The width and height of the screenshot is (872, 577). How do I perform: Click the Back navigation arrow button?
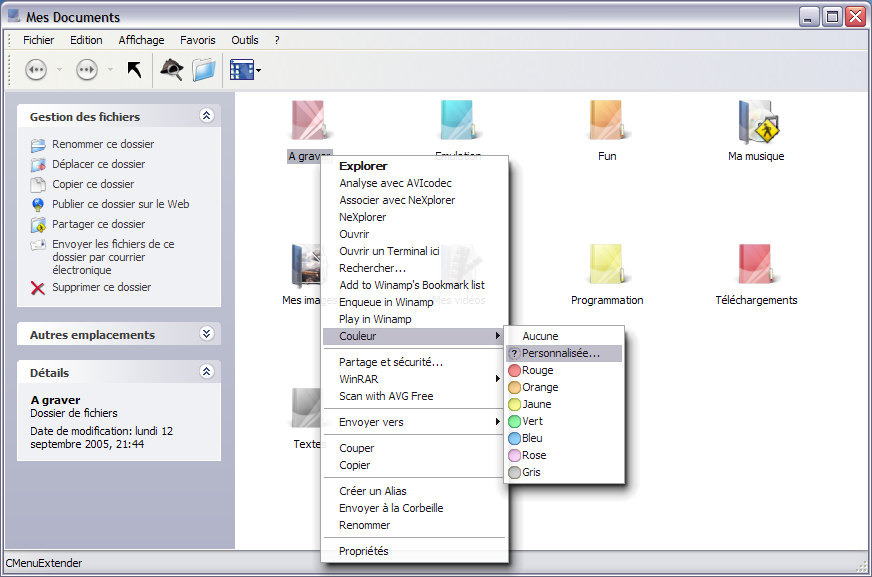36,70
